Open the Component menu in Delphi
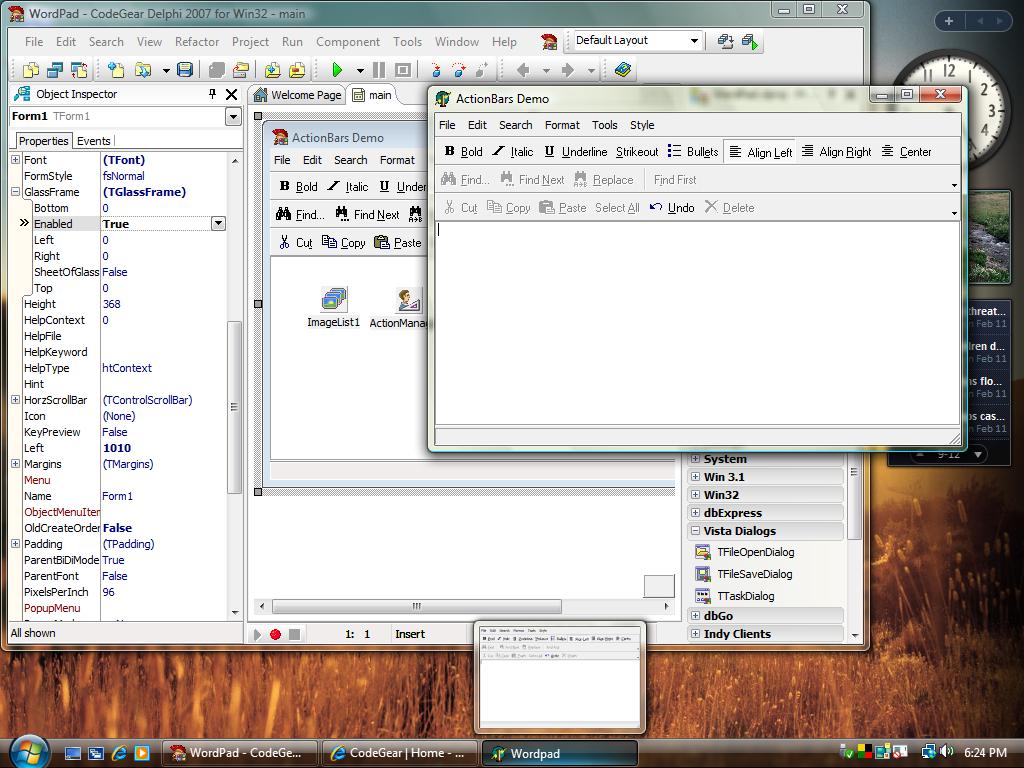Viewport: 1024px width, 768px height. tap(347, 42)
